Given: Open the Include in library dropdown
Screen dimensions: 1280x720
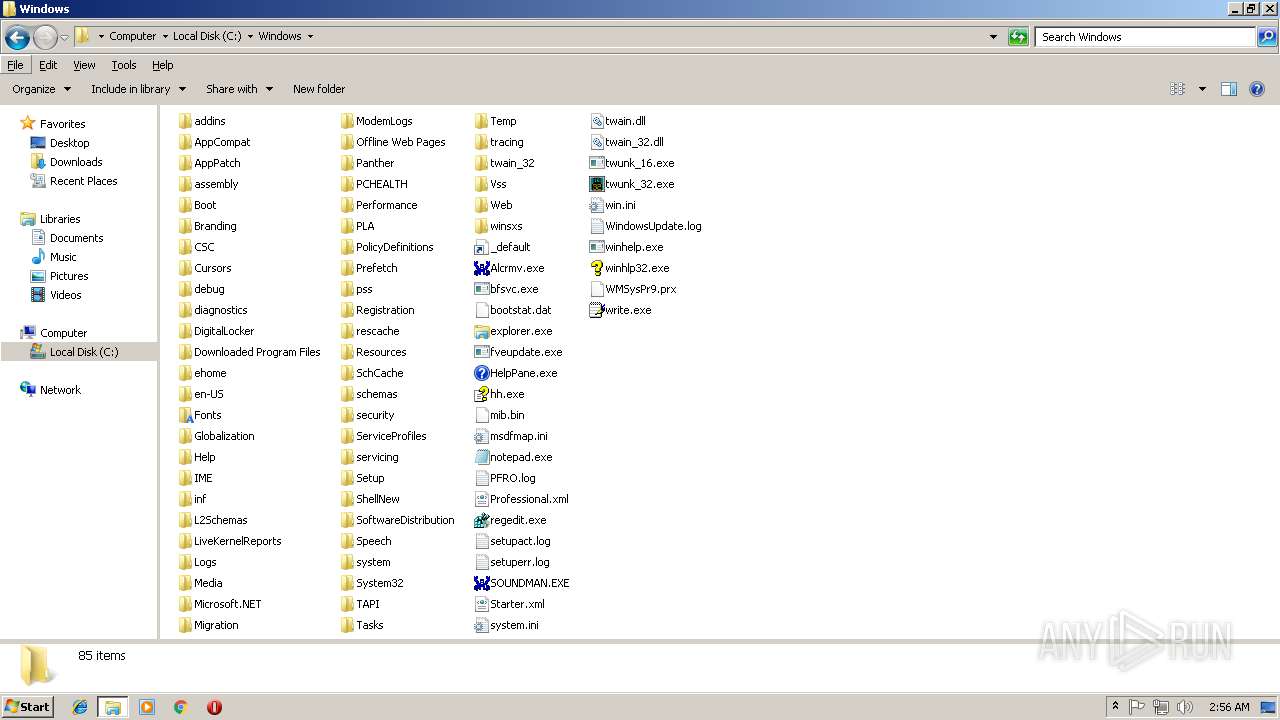Looking at the screenshot, I should click(x=137, y=89).
